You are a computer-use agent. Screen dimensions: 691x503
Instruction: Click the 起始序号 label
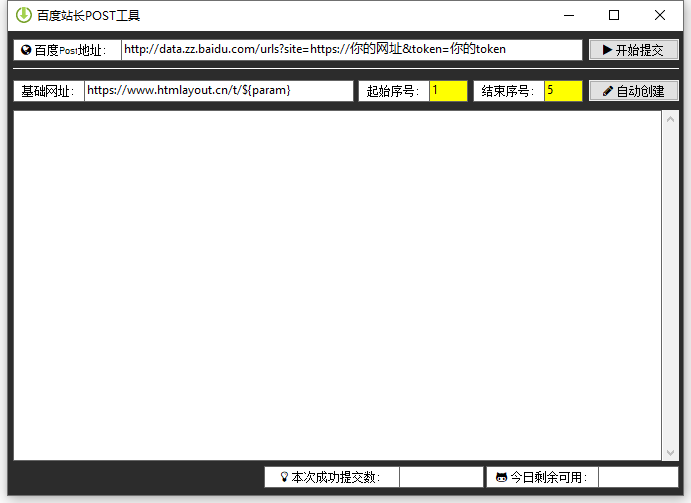click(394, 91)
